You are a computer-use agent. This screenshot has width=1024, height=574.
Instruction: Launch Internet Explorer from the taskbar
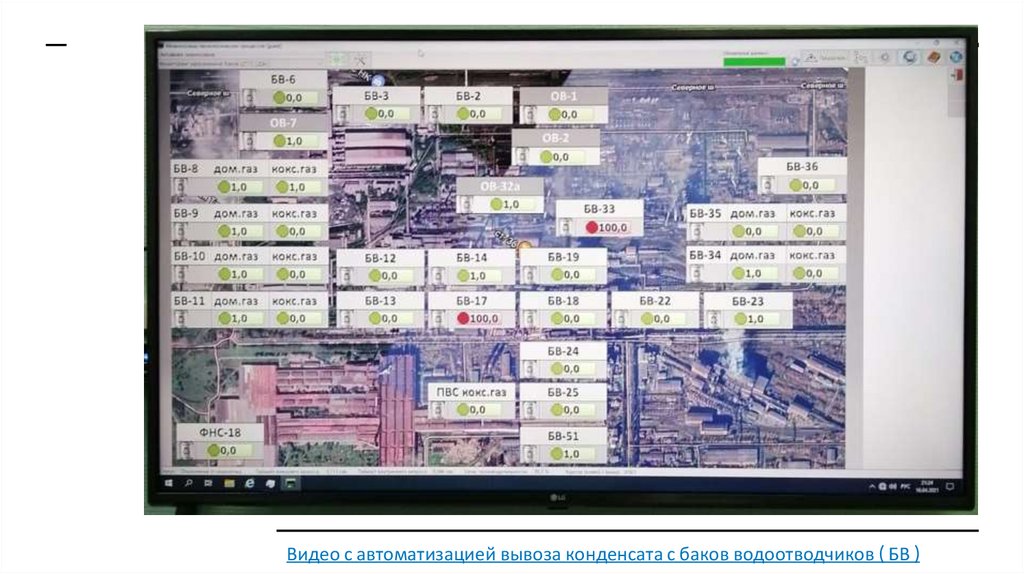pyautogui.click(x=249, y=484)
